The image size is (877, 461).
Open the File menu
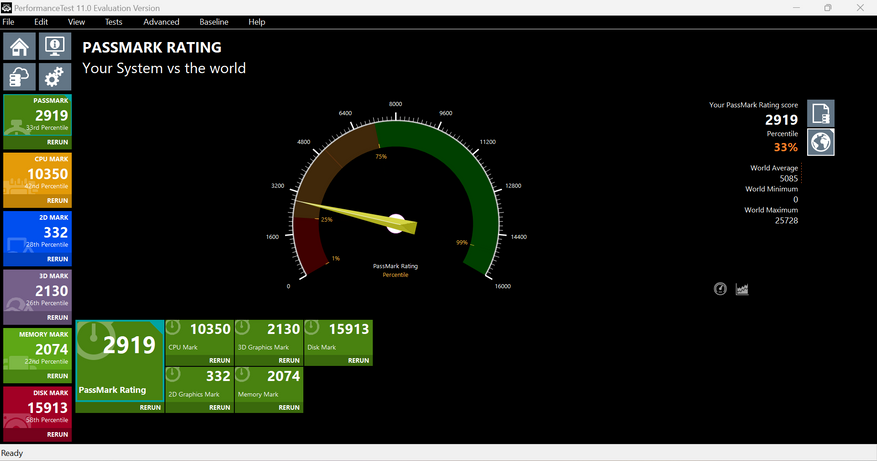coord(8,22)
